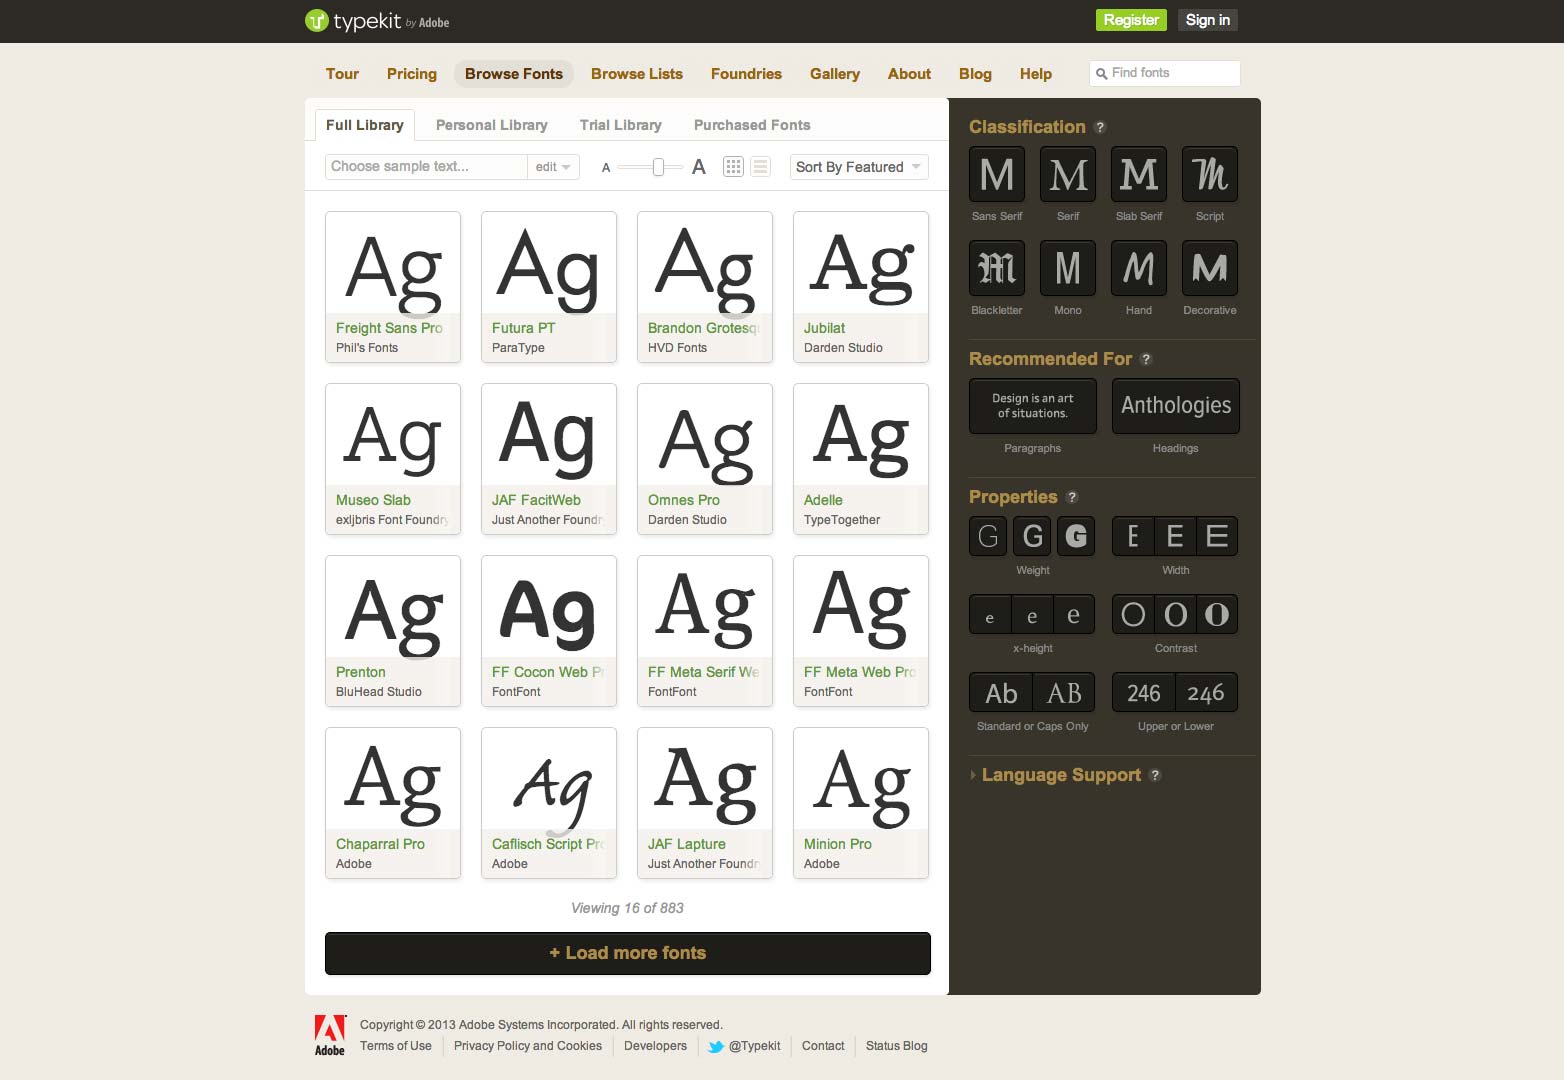Open Recommended For help question mark
Image resolution: width=1564 pixels, height=1080 pixels.
tap(1146, 359)
